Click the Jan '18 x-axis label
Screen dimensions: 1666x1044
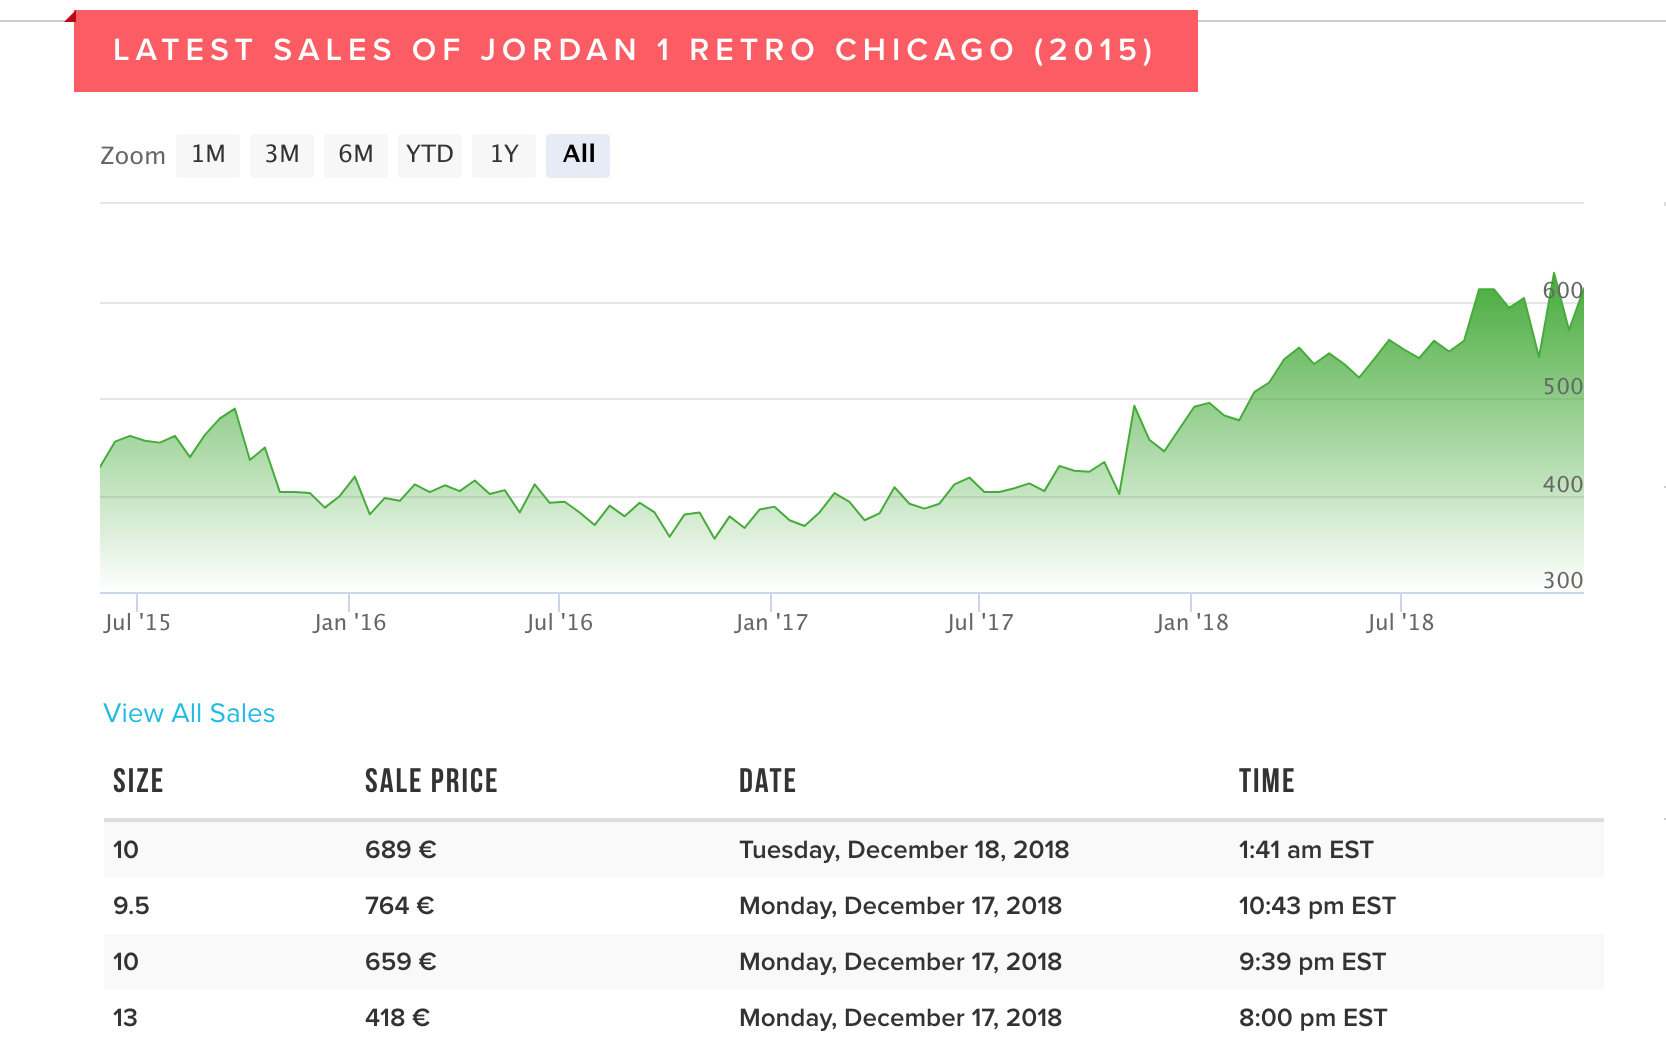[1191, 623]
